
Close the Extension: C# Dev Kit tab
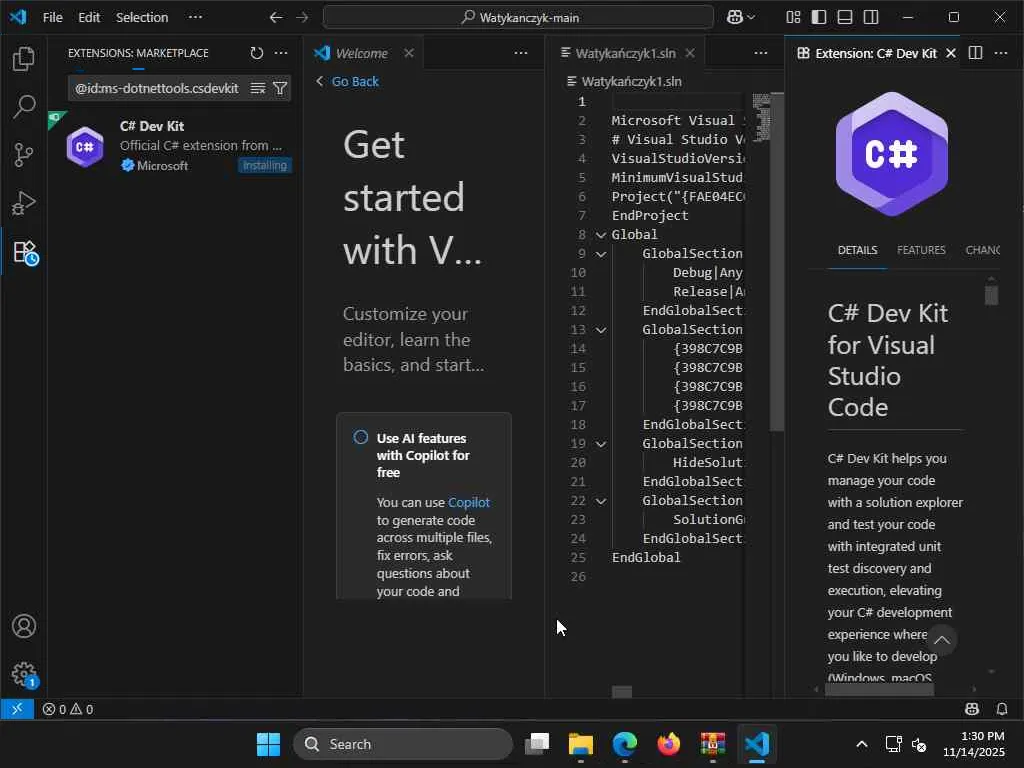coord(952,53)
